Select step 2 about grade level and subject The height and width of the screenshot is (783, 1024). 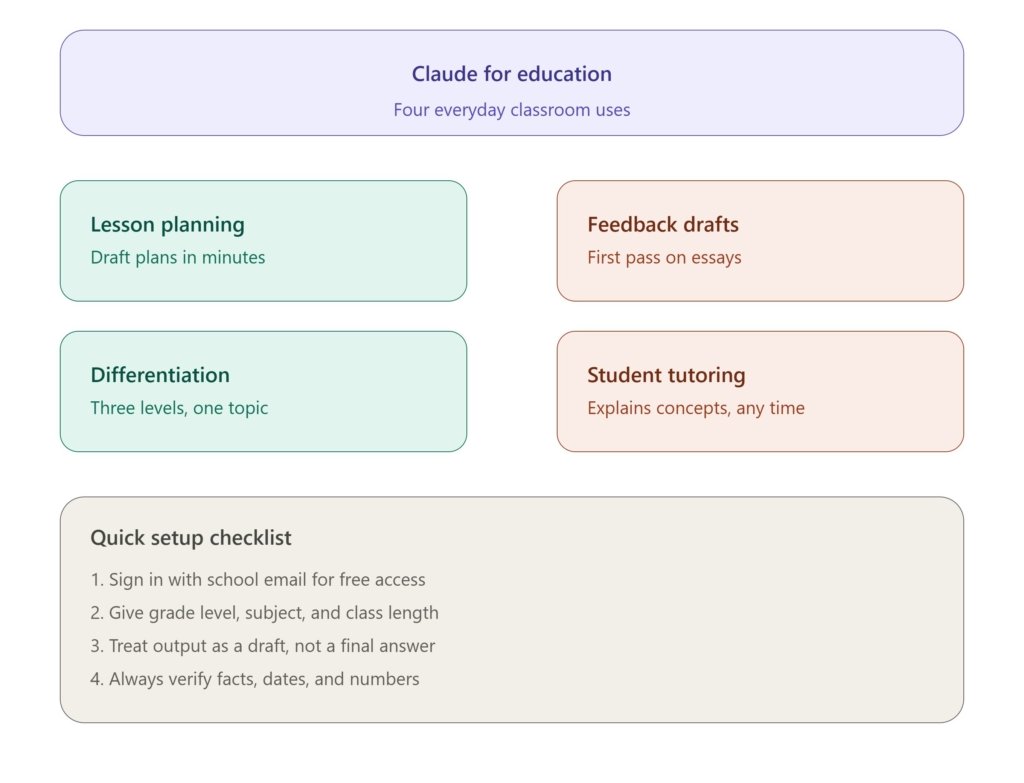click(x=264, y=613)
